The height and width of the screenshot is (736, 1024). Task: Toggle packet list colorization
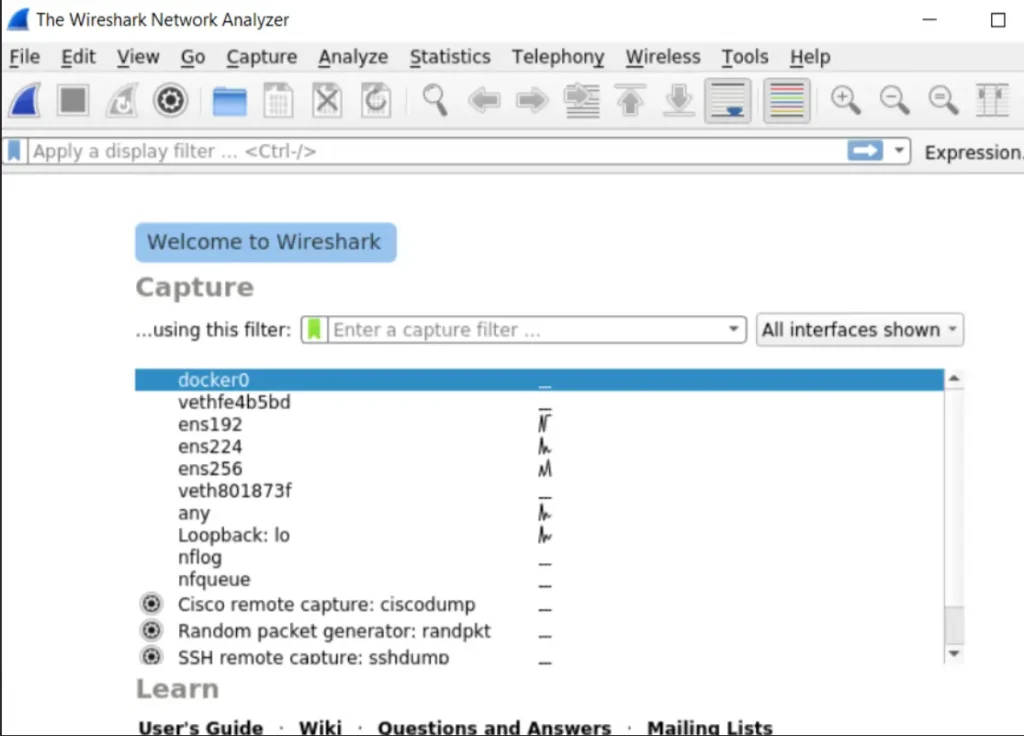786,101
